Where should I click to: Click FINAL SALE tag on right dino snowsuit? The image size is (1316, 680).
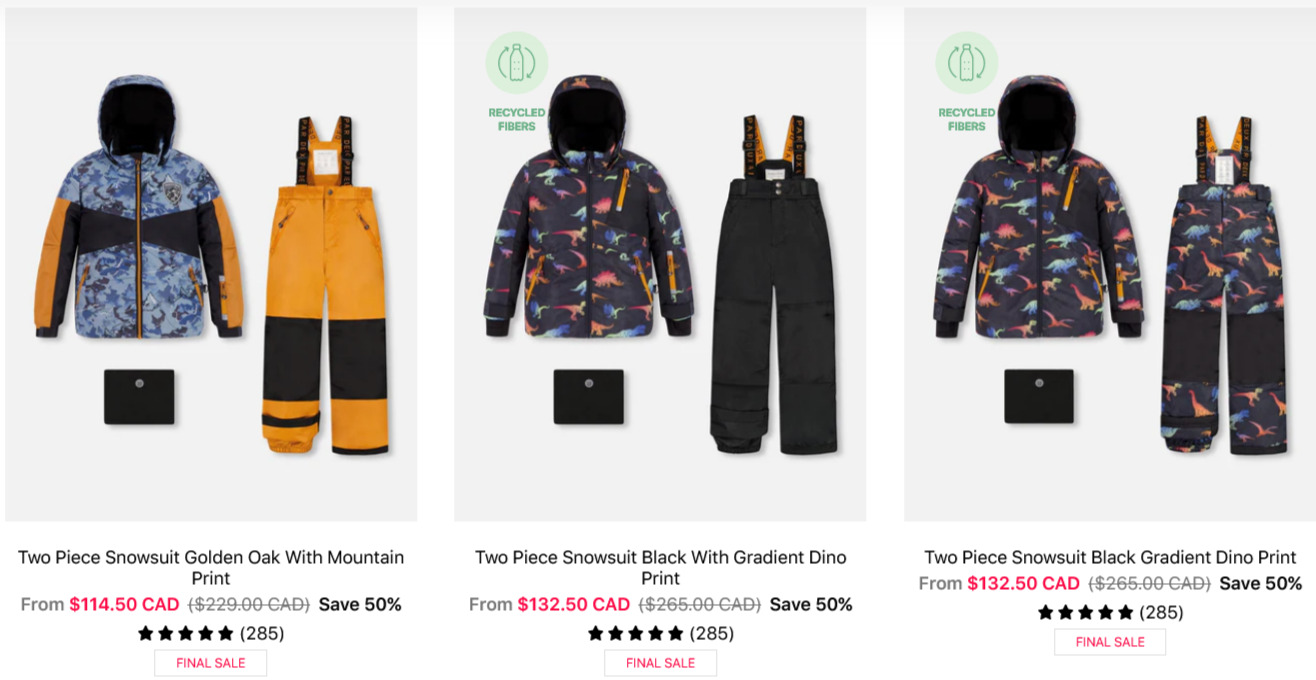click(x=1110, y=642)
